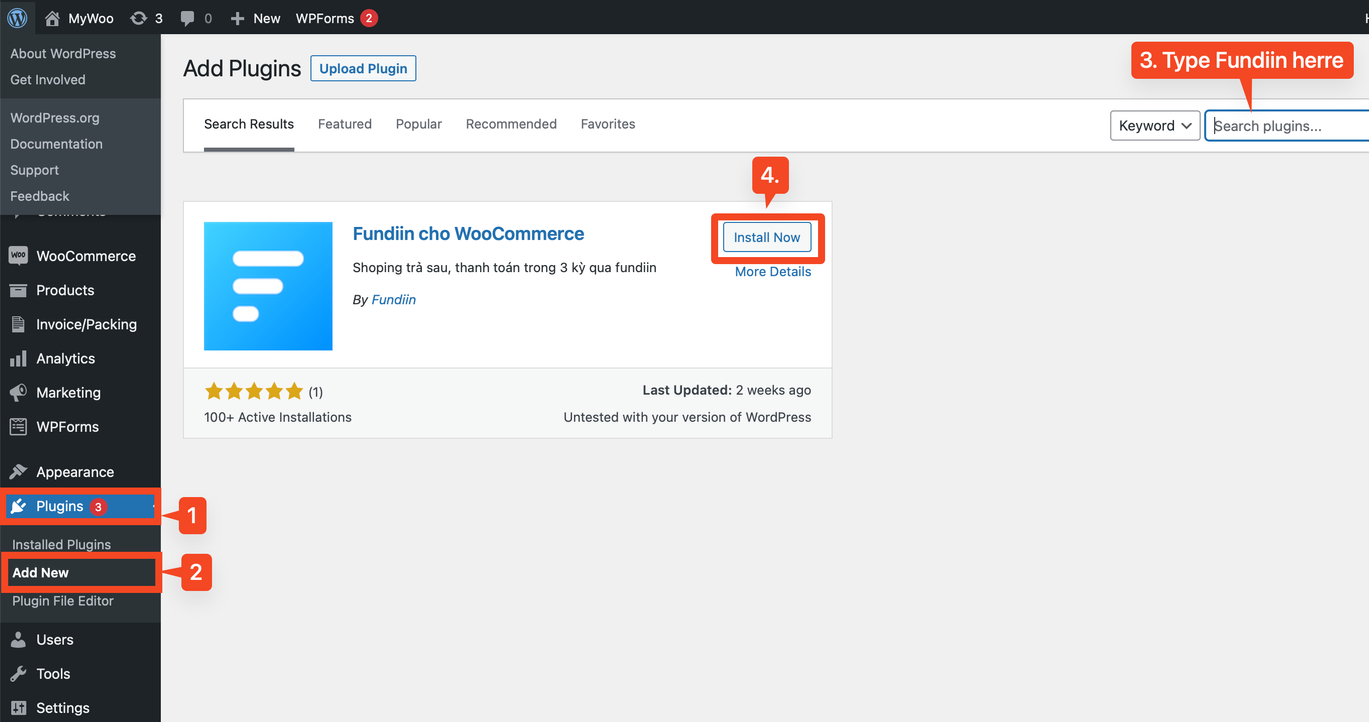Open Documentation menu entry
Screen dimensions: 1369x722
56,144
